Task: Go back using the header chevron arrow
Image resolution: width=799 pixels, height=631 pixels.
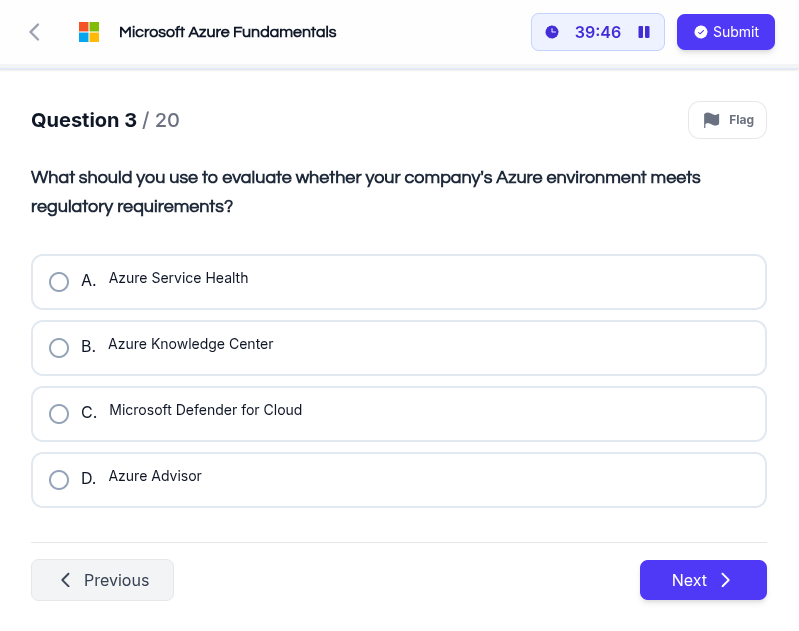Action: click(34, 32)
